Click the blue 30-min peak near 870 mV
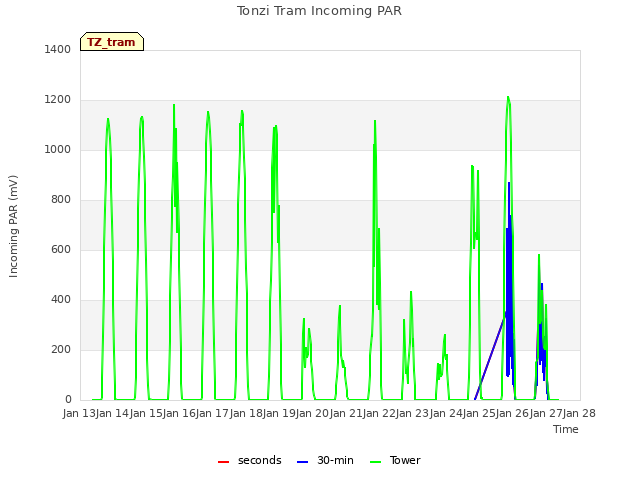Viewport: 640px width, 480px height. (509, 183)
